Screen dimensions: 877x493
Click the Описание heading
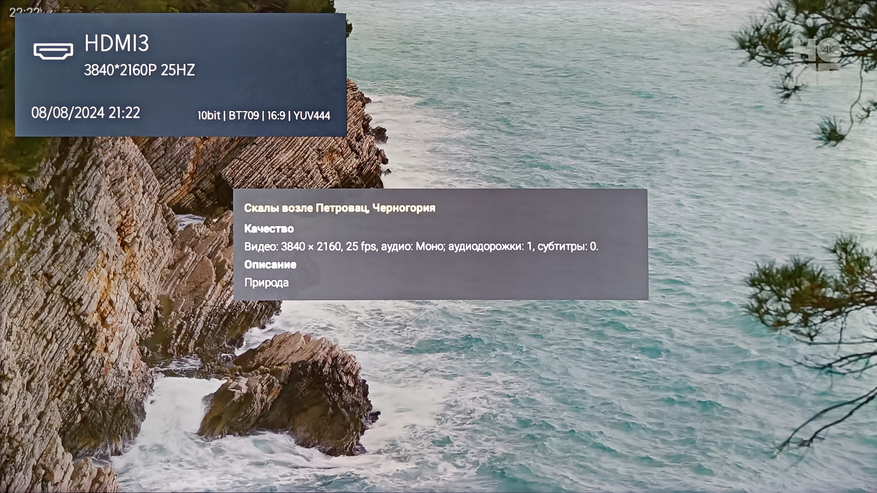point(270,264)
